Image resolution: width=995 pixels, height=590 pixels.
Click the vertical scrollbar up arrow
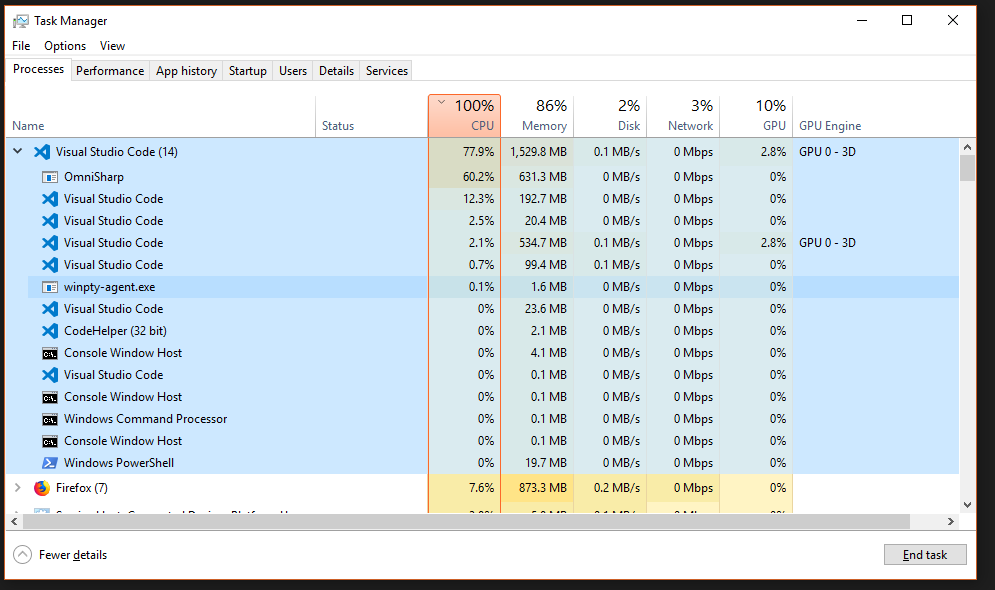(x=967, y=147)
